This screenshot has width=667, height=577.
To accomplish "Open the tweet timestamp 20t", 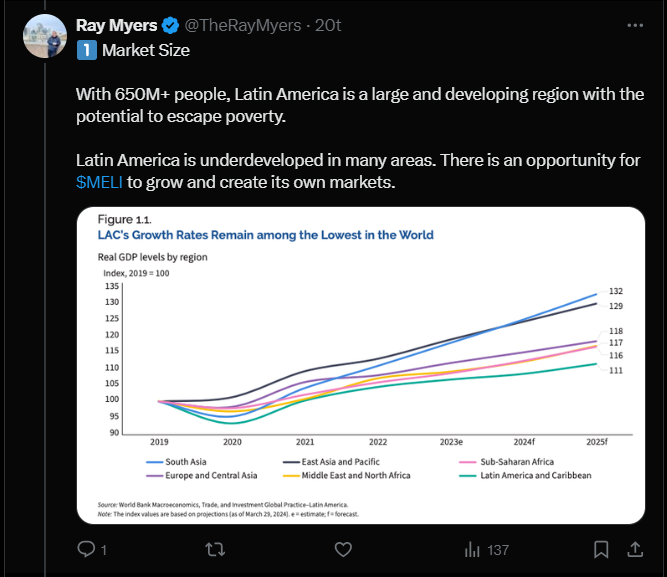I will pos(327,25).
